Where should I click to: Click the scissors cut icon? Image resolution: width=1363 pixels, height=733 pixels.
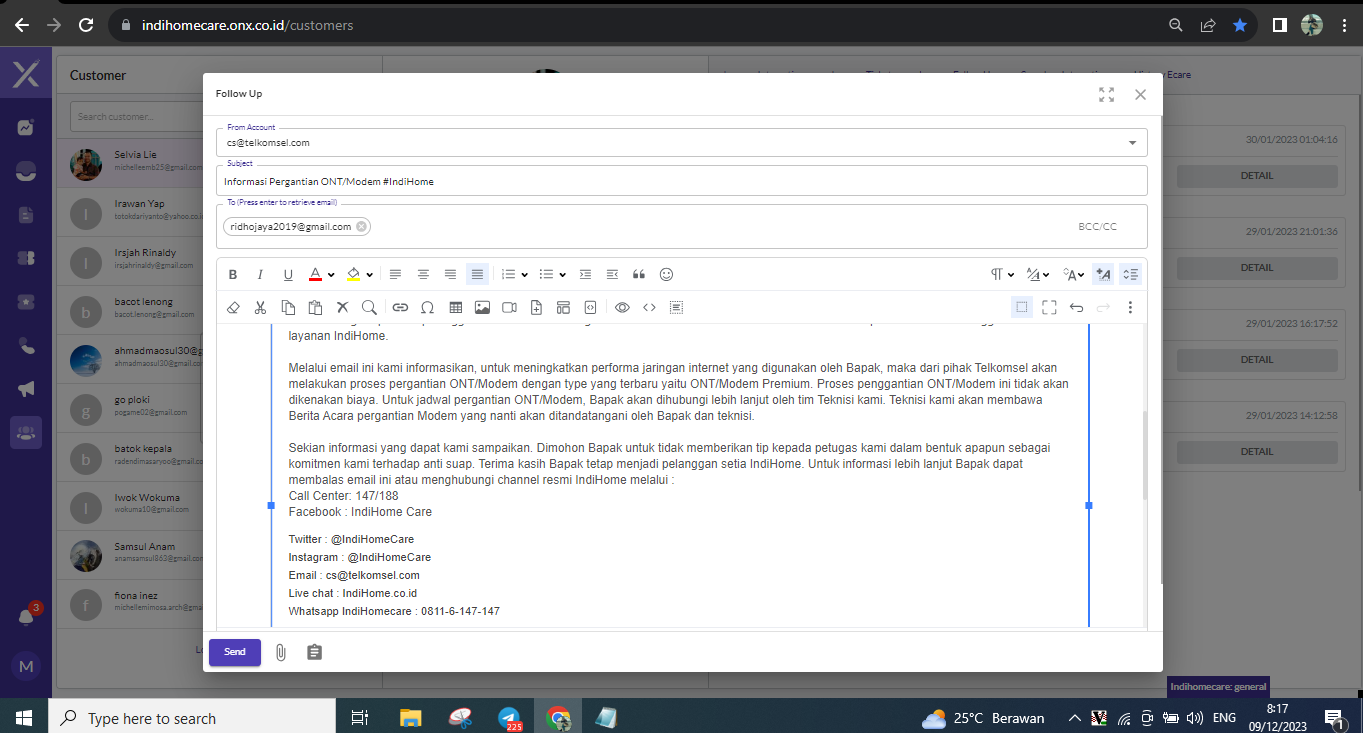tap(260, 307)
